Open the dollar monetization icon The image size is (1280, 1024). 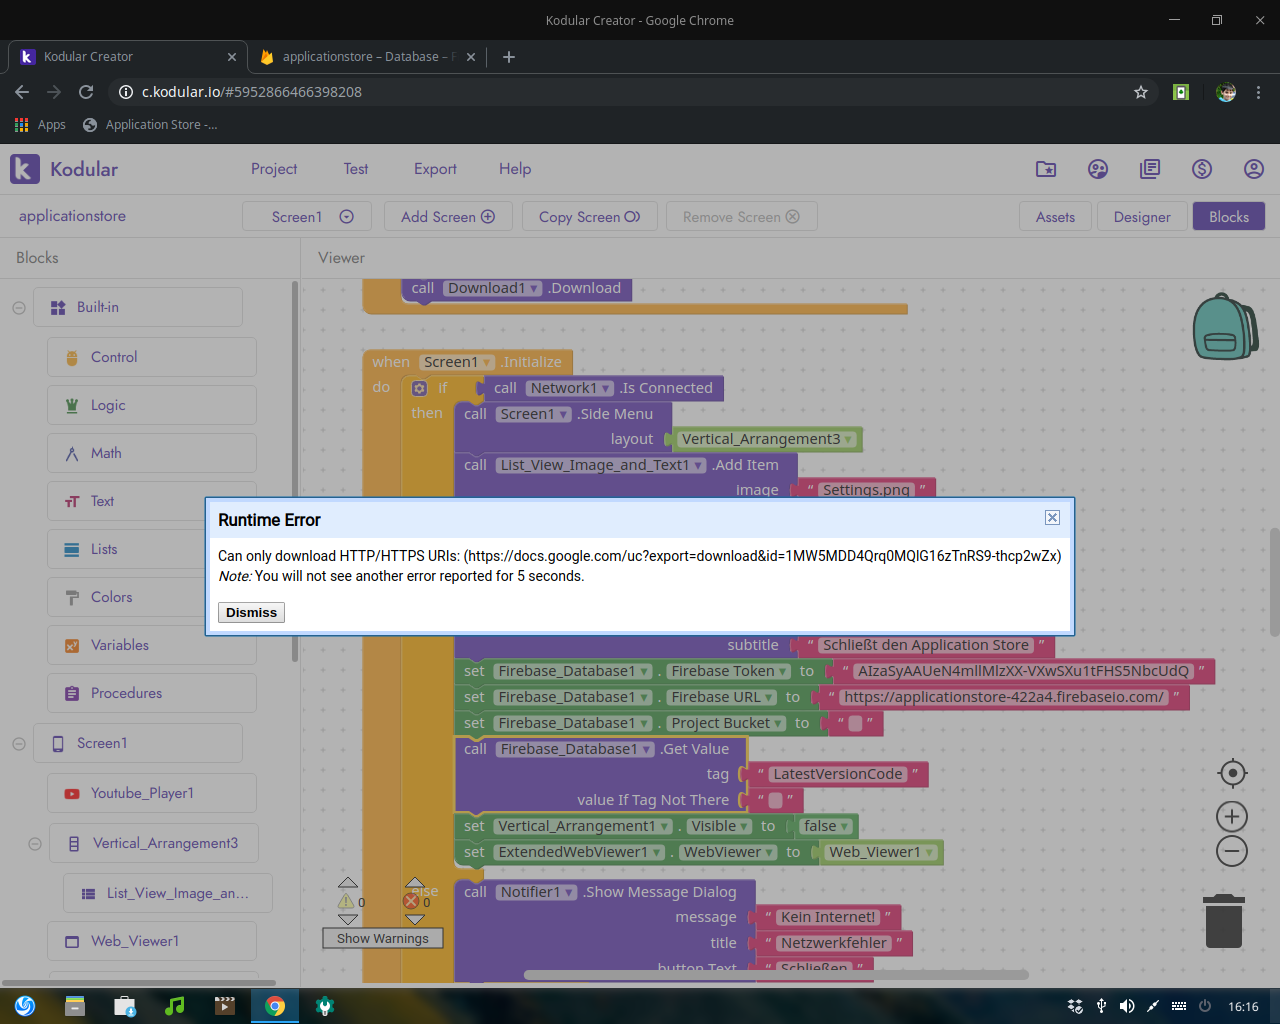1202,169
